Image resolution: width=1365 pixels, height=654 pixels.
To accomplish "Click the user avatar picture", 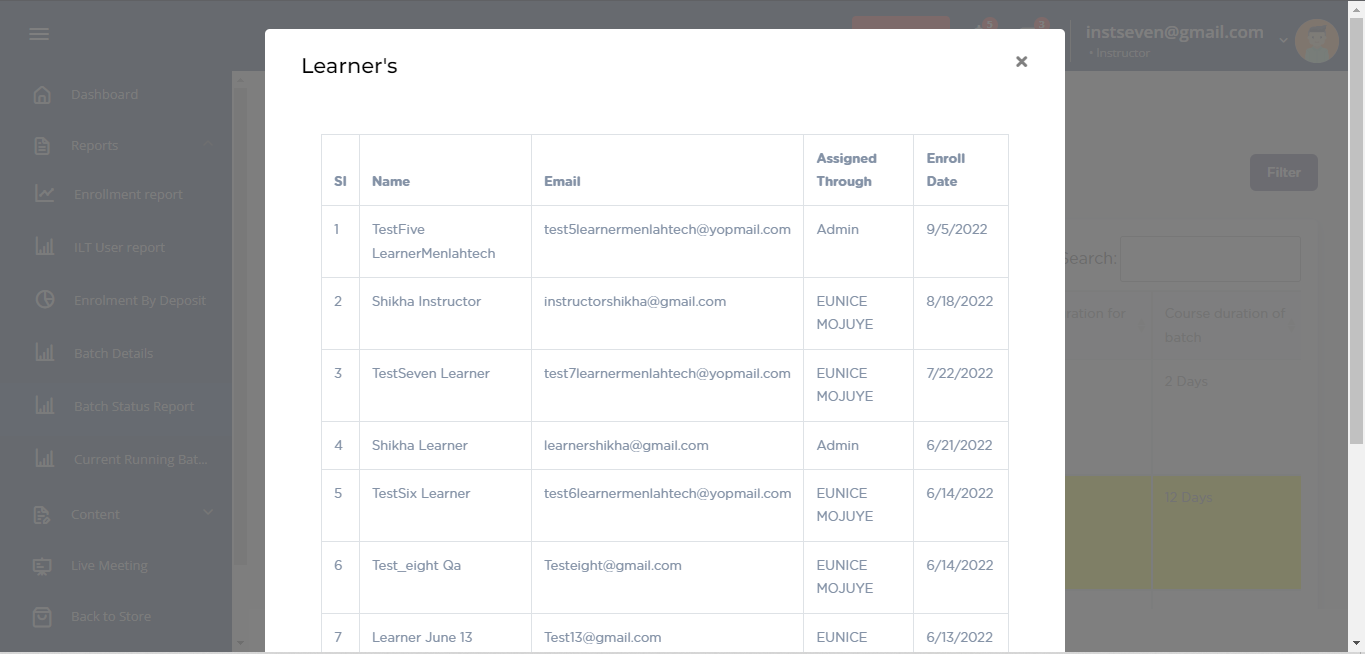I will tap(1316, 41).
